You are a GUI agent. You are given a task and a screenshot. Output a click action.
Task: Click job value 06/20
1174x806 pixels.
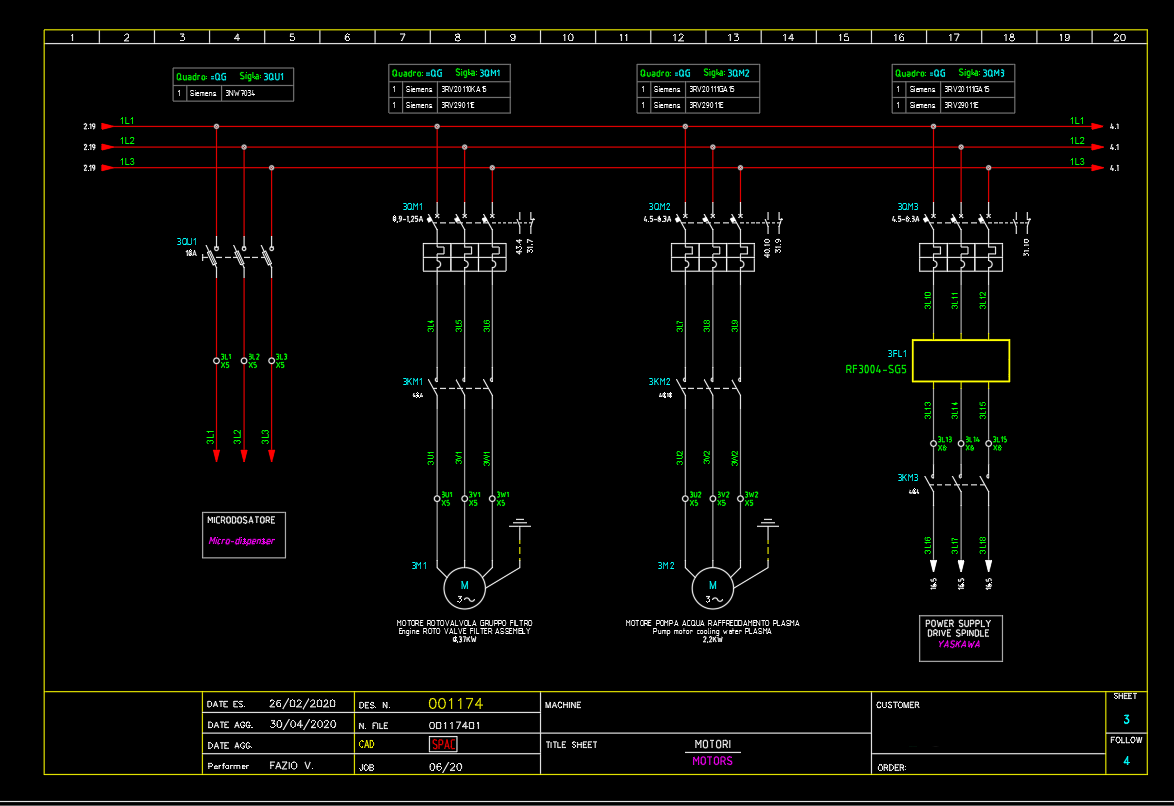[x=445, y=767]
